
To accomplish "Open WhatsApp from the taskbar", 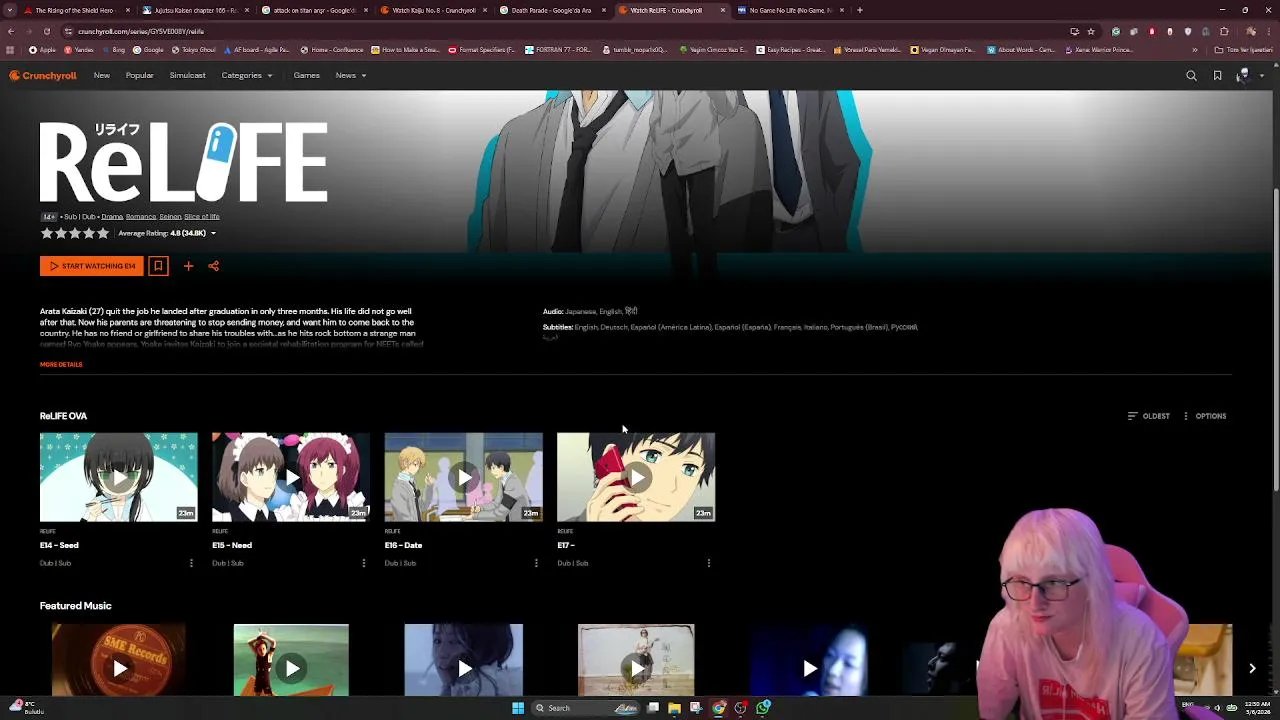I will click(x=763, y=708).
